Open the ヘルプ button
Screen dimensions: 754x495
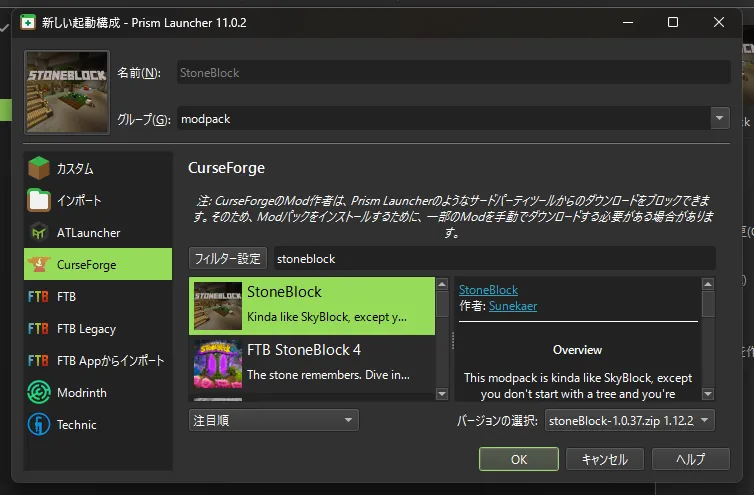pos(691,459)
